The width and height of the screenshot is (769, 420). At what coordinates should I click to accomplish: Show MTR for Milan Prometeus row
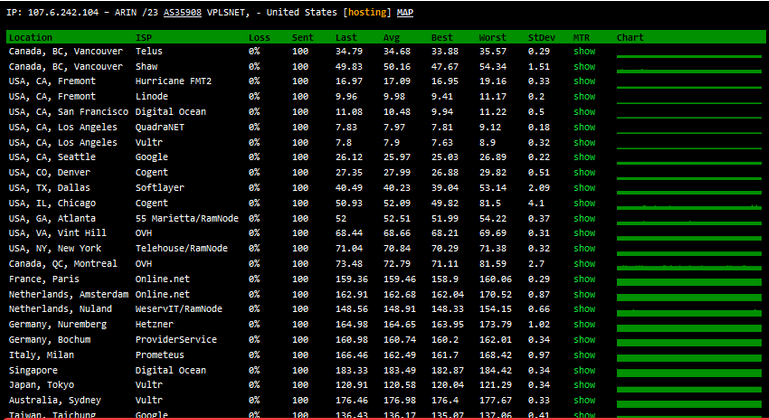click(584, 355)
